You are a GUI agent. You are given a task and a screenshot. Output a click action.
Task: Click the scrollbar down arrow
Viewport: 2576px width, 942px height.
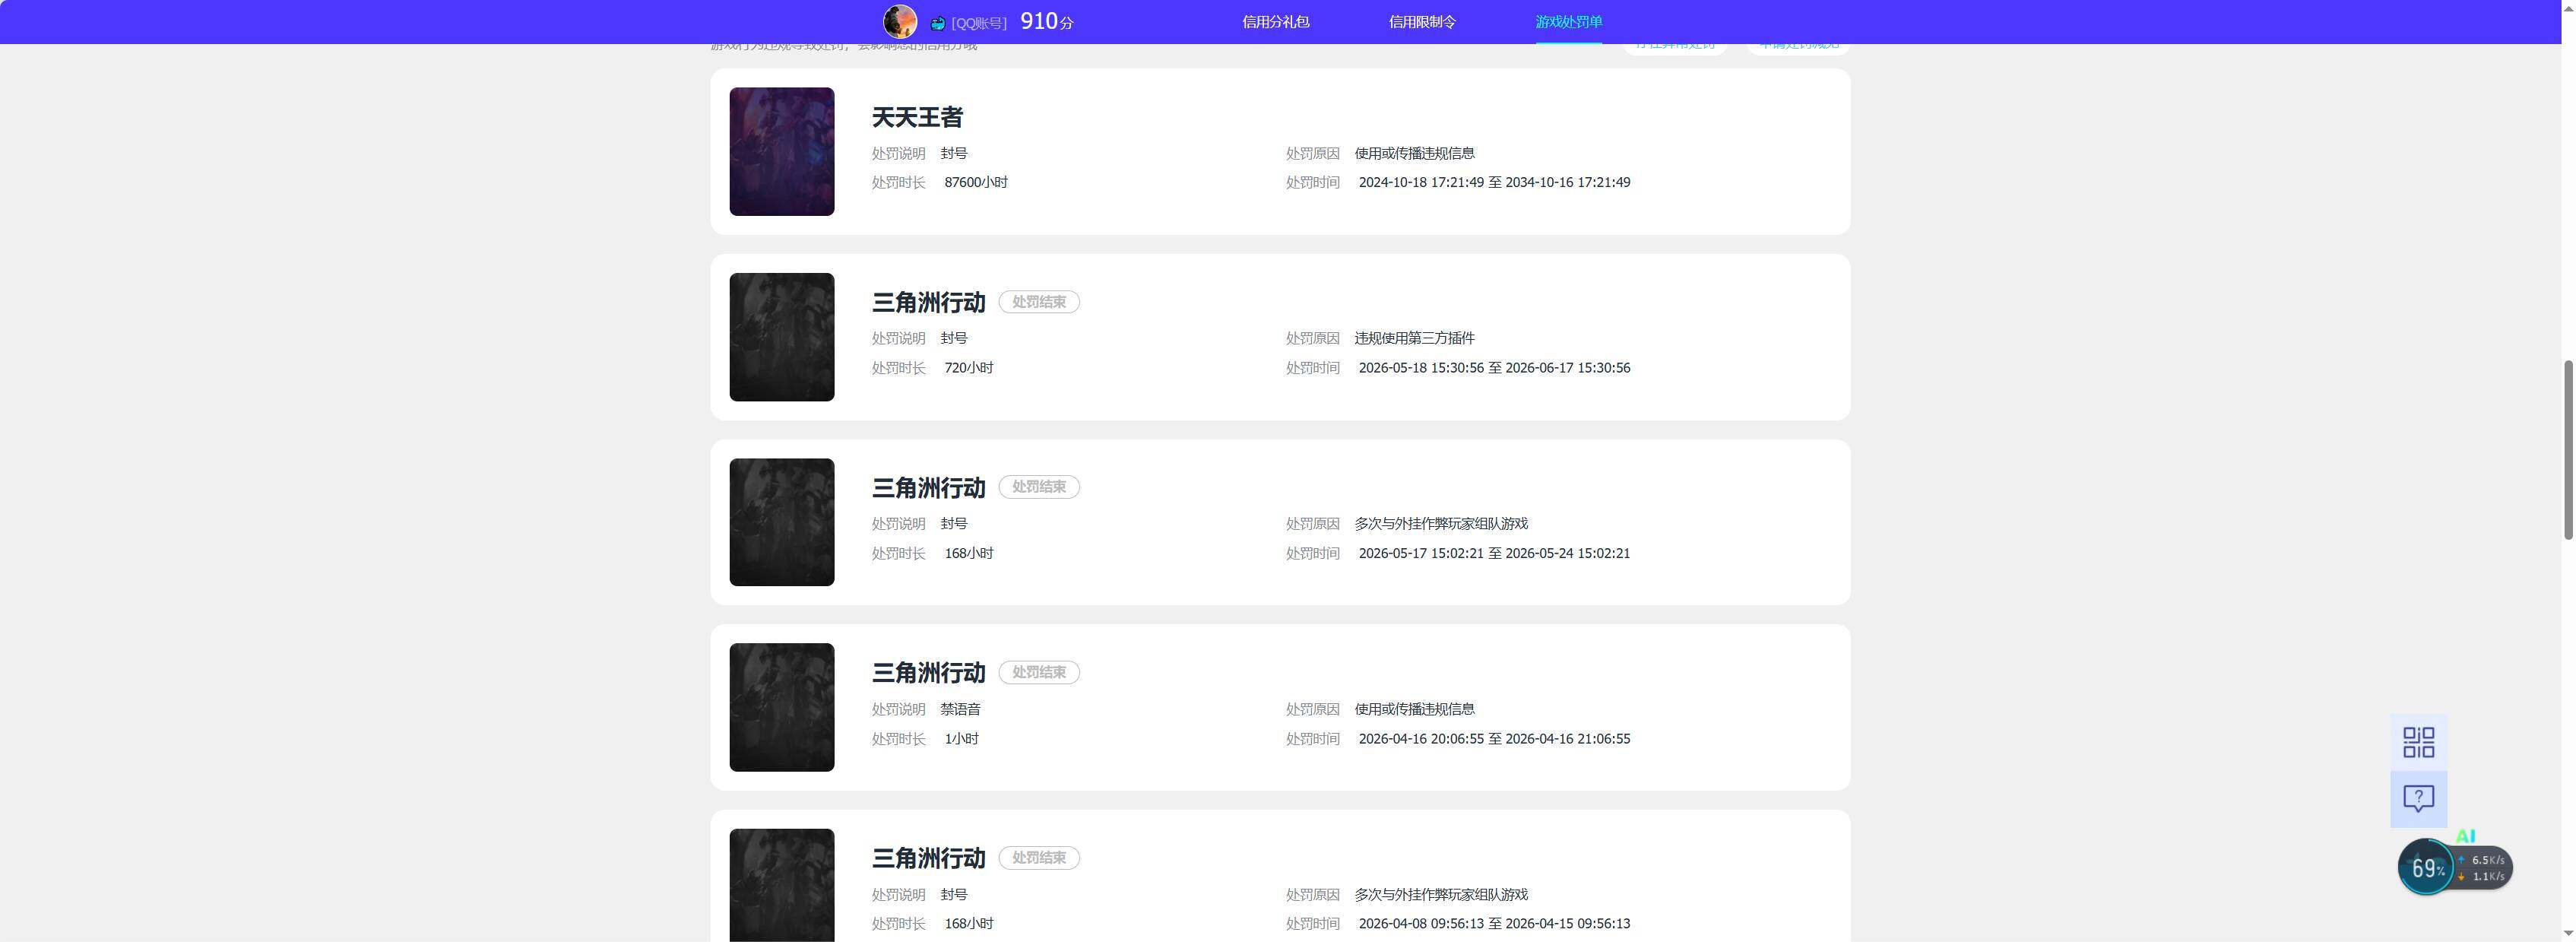pyautogui.click(x=2568, y=933)
